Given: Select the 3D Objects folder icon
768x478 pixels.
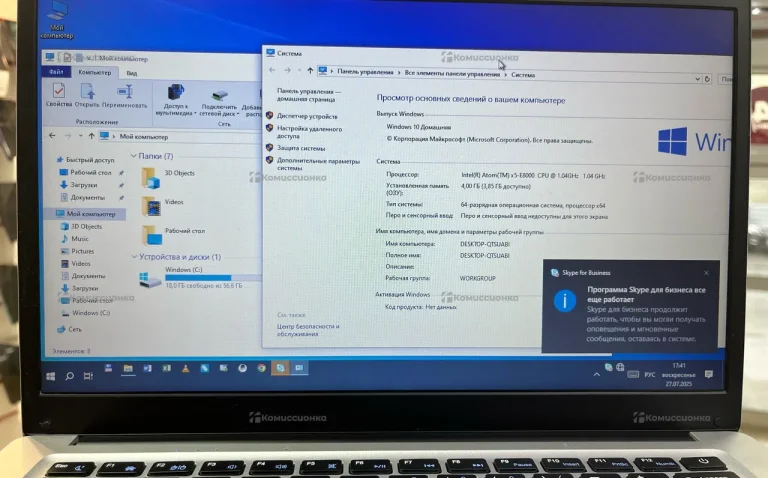Looking at the screenshot, I should tap(151, 178).
